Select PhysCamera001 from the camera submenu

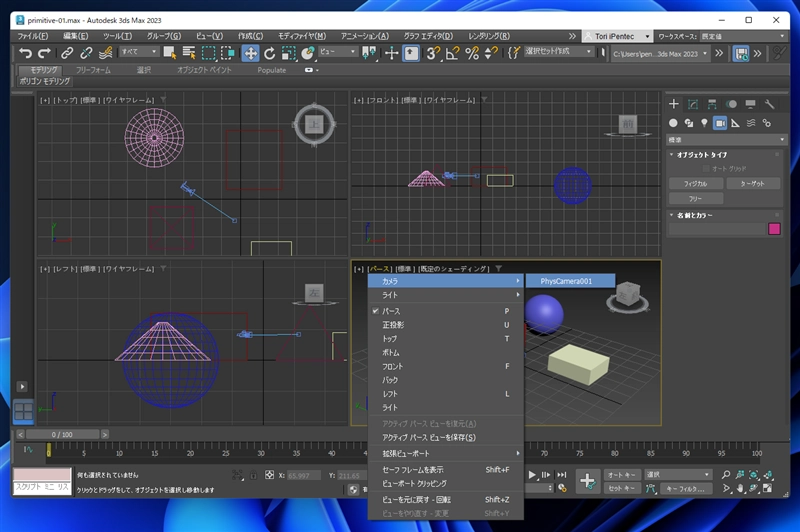[566, 281]
